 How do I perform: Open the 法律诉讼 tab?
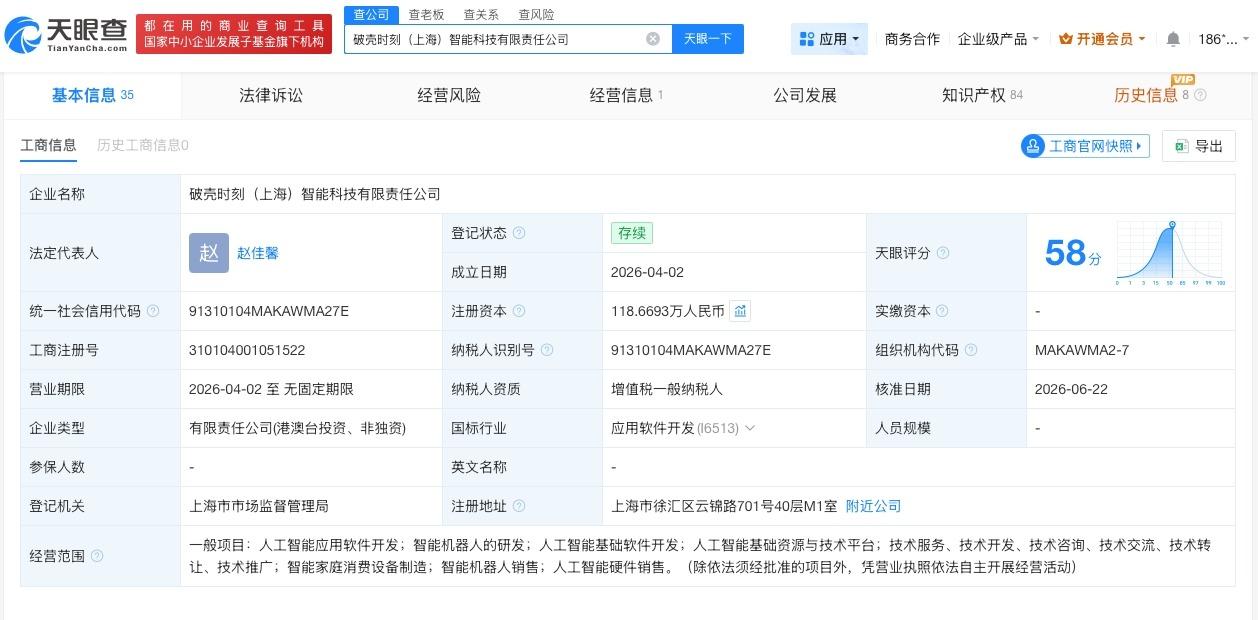(x=271, y=95)
